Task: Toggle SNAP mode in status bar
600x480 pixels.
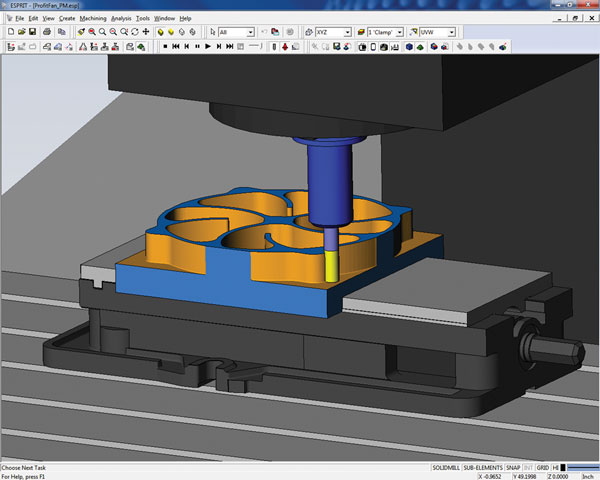Action: 512,467
